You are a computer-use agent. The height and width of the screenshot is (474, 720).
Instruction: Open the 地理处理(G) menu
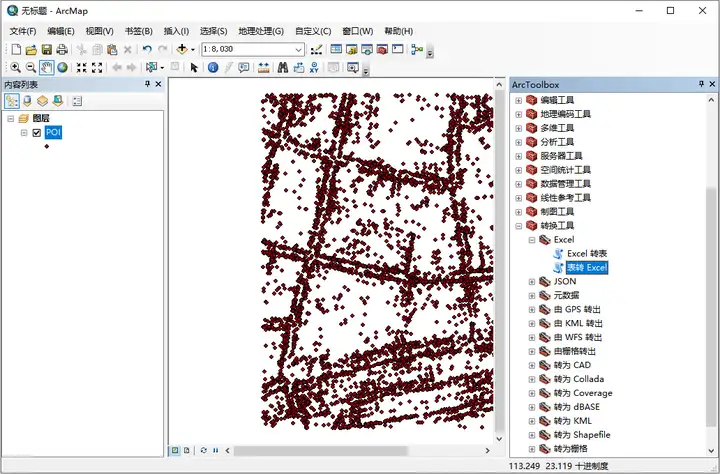(x=259, y=31)
